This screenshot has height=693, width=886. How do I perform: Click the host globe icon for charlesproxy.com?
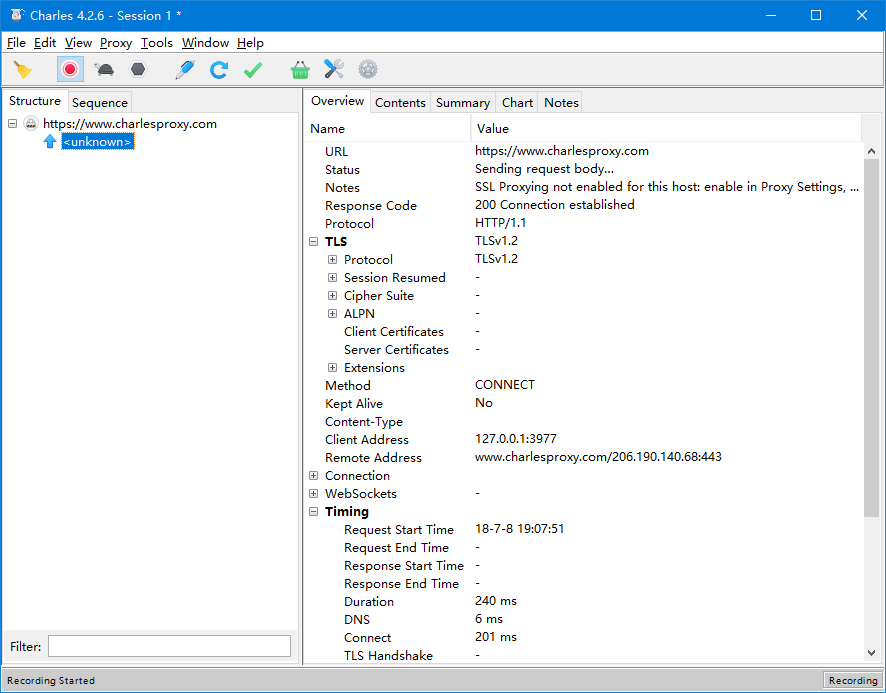coord(31,123)
